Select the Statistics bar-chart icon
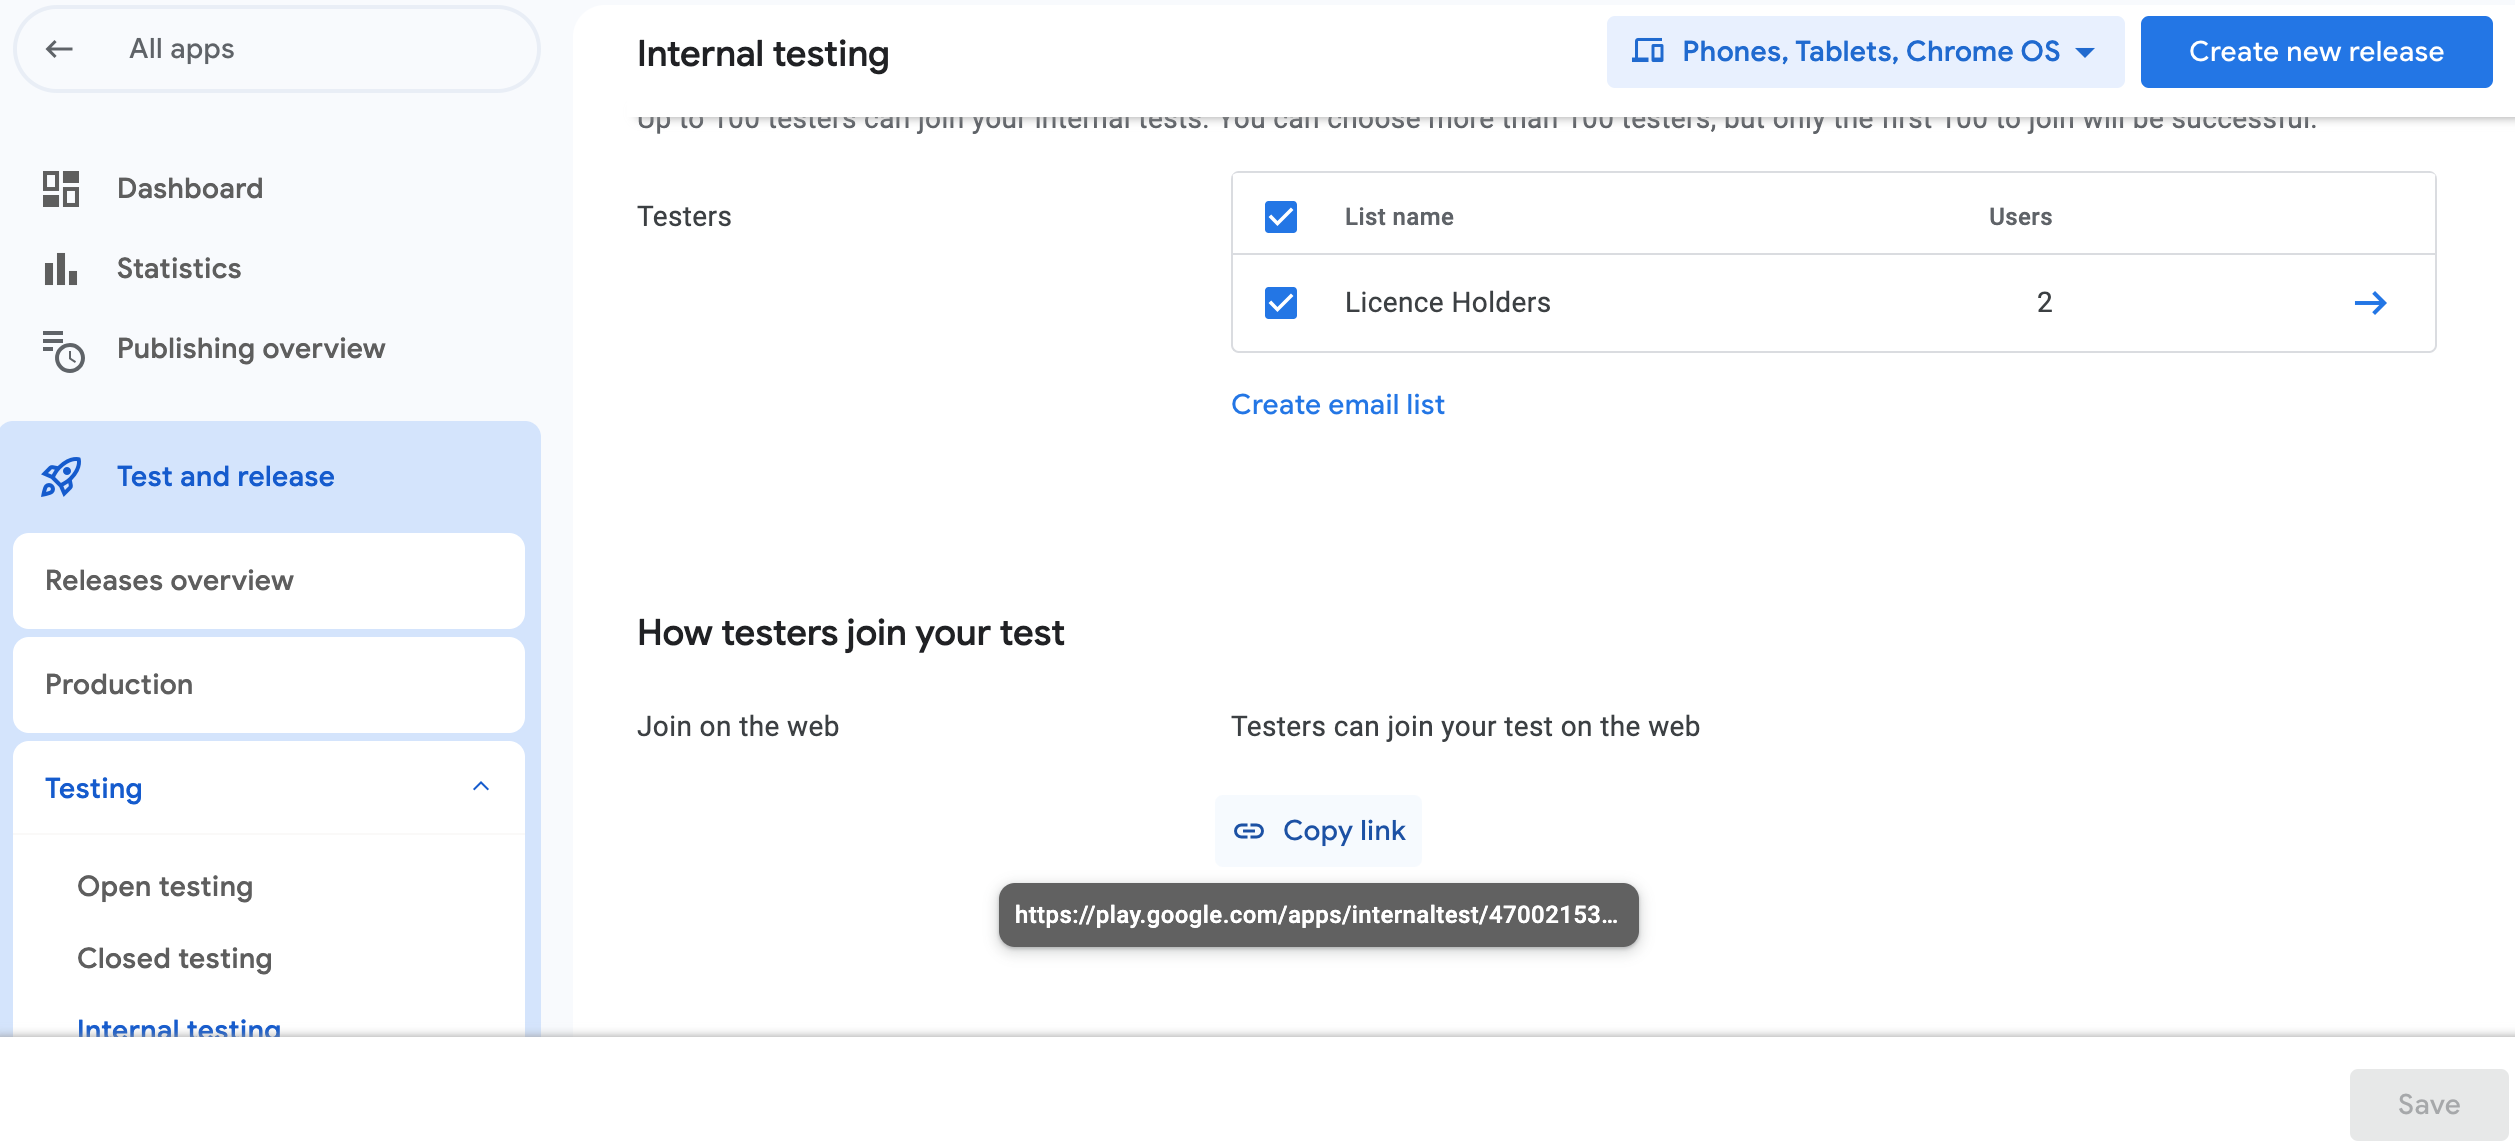 [x=60, y=268]
